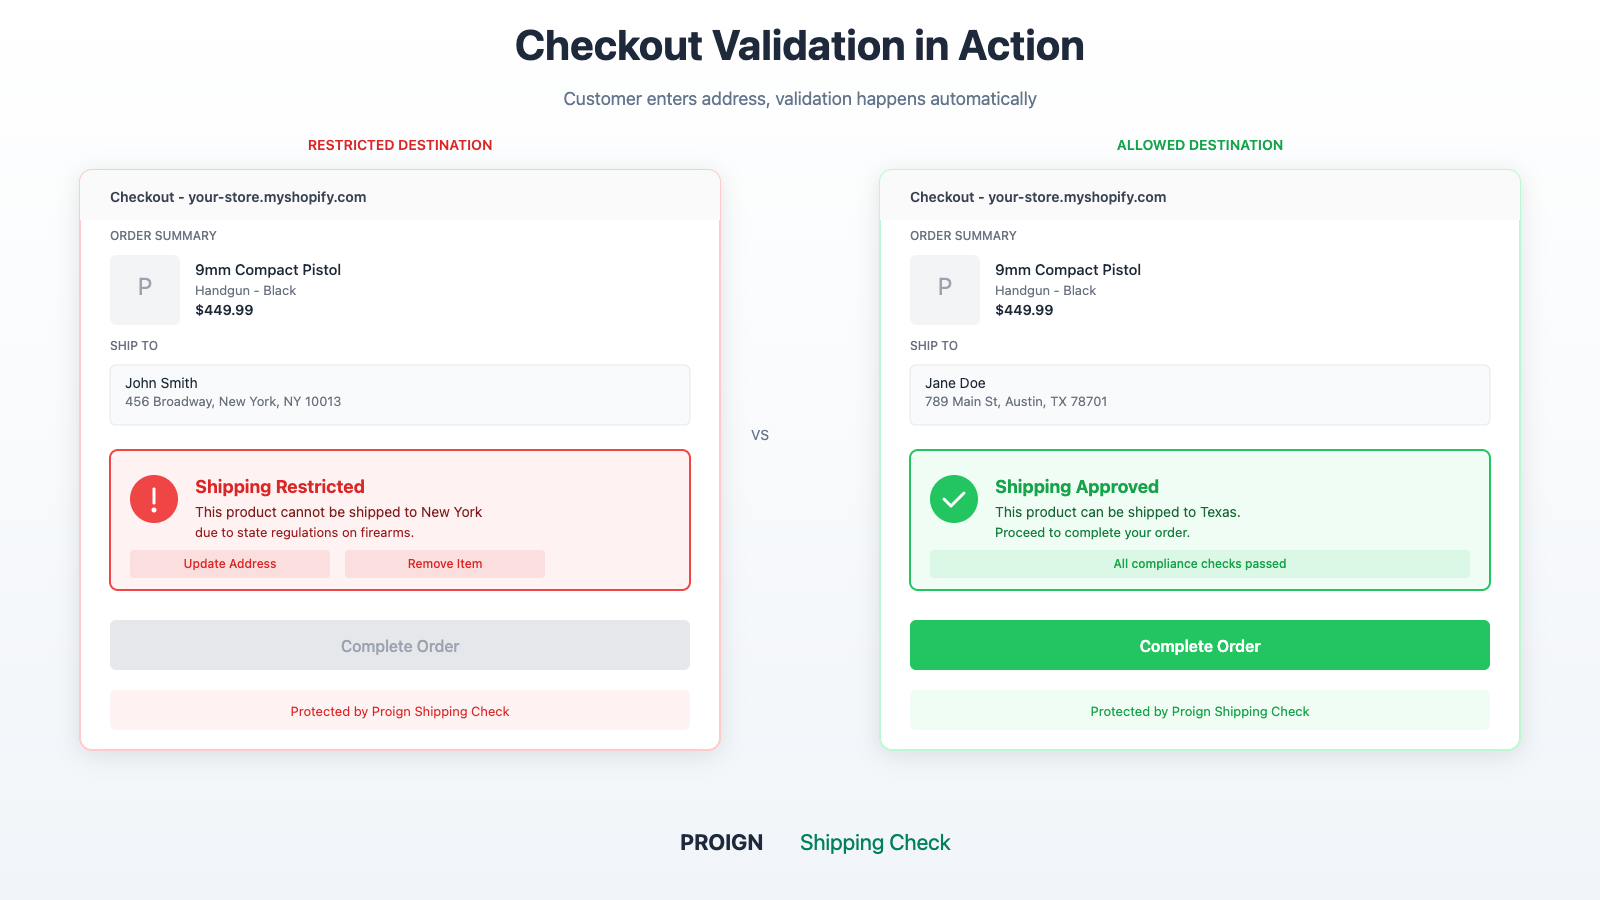The height and width of the screenshot is (900, 1600).
Task: Click the red Shipping Restricted alert icon
Action: coord(153,498)
